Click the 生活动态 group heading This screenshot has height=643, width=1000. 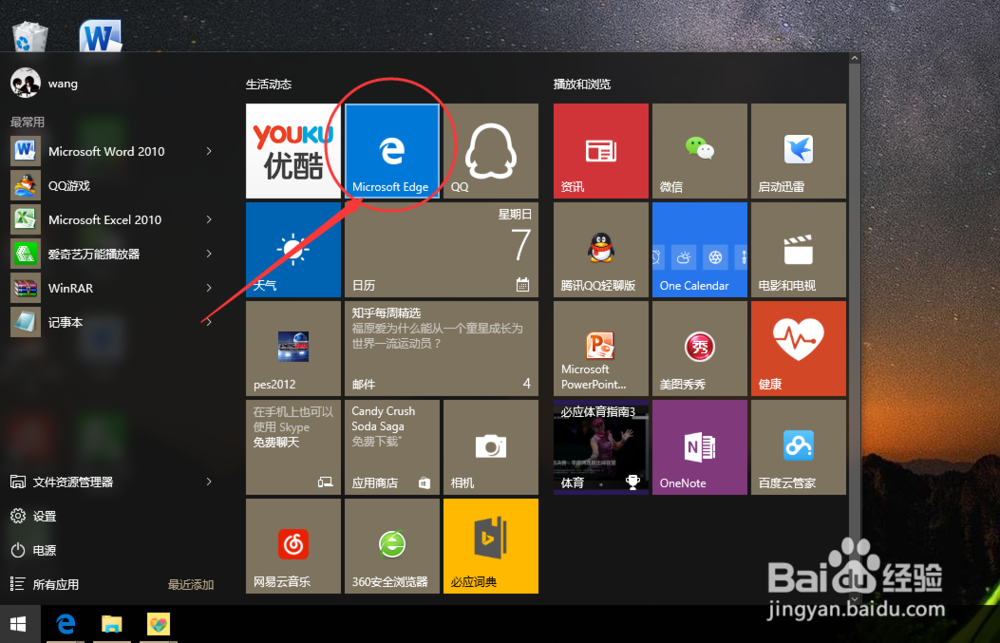tap(268, 84)
